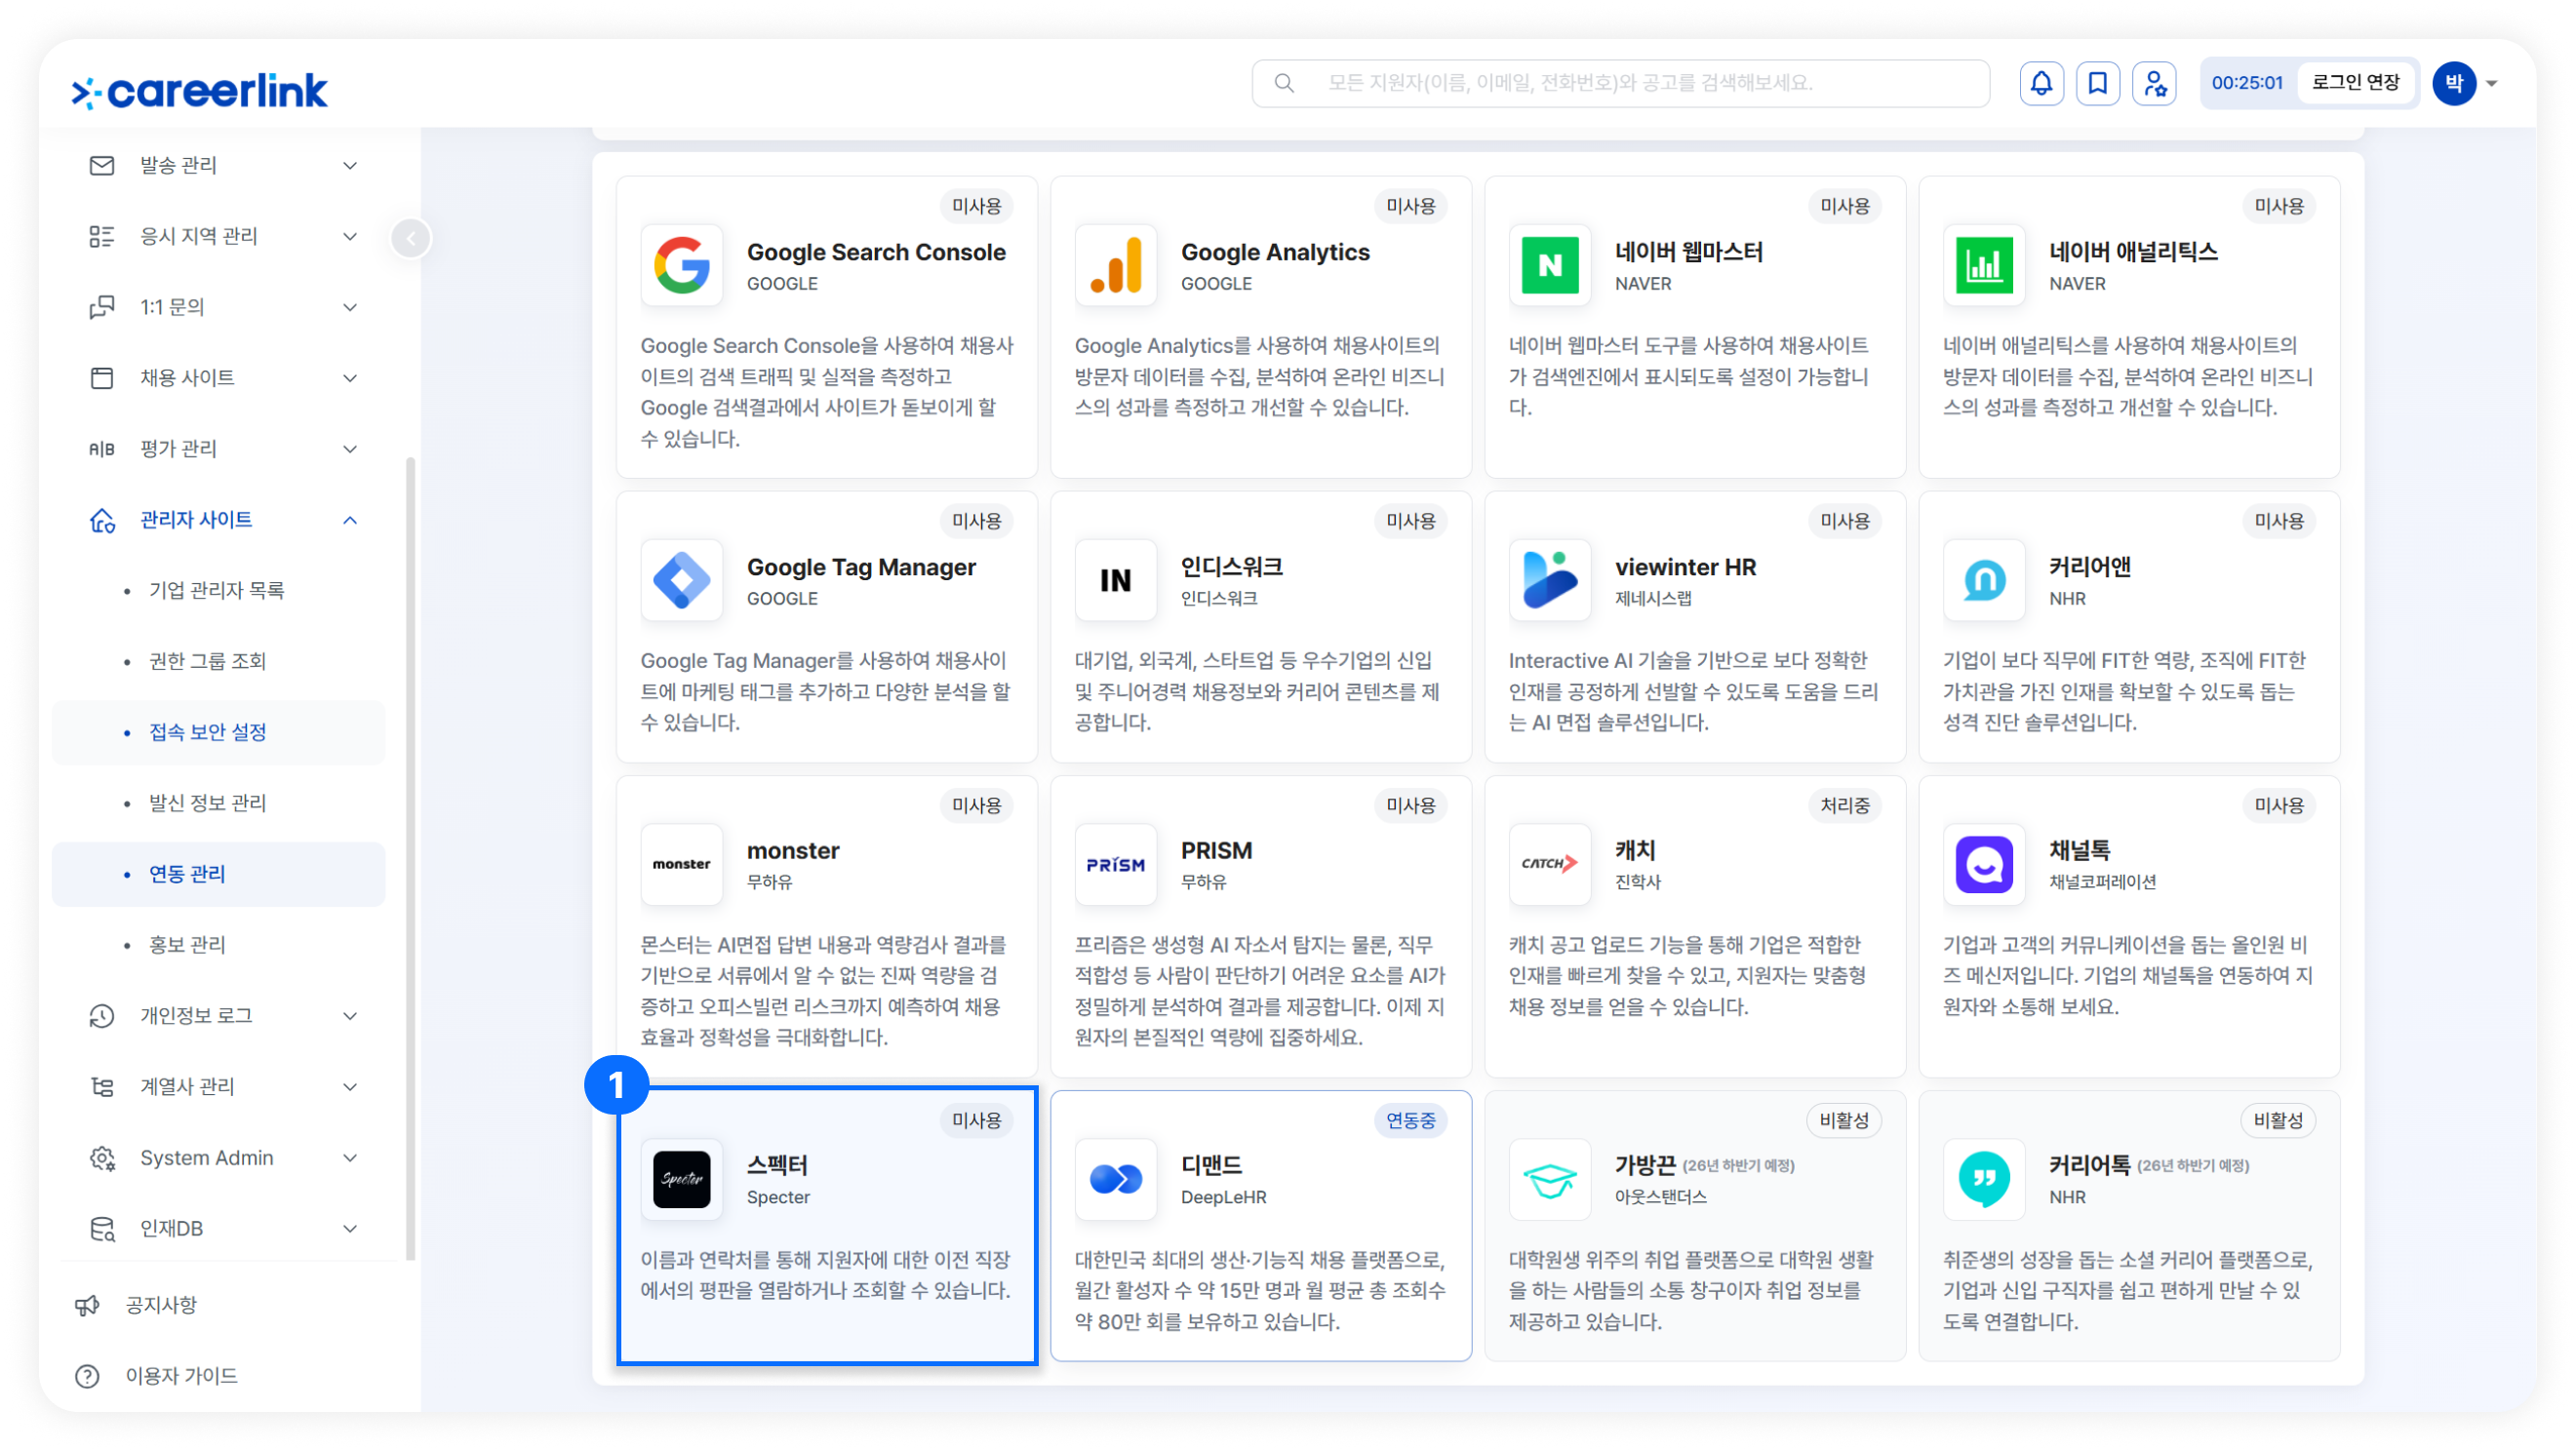The image size is (2576, 1451).
Task: Click the search magnifier icon
Action: point(1285,83)
